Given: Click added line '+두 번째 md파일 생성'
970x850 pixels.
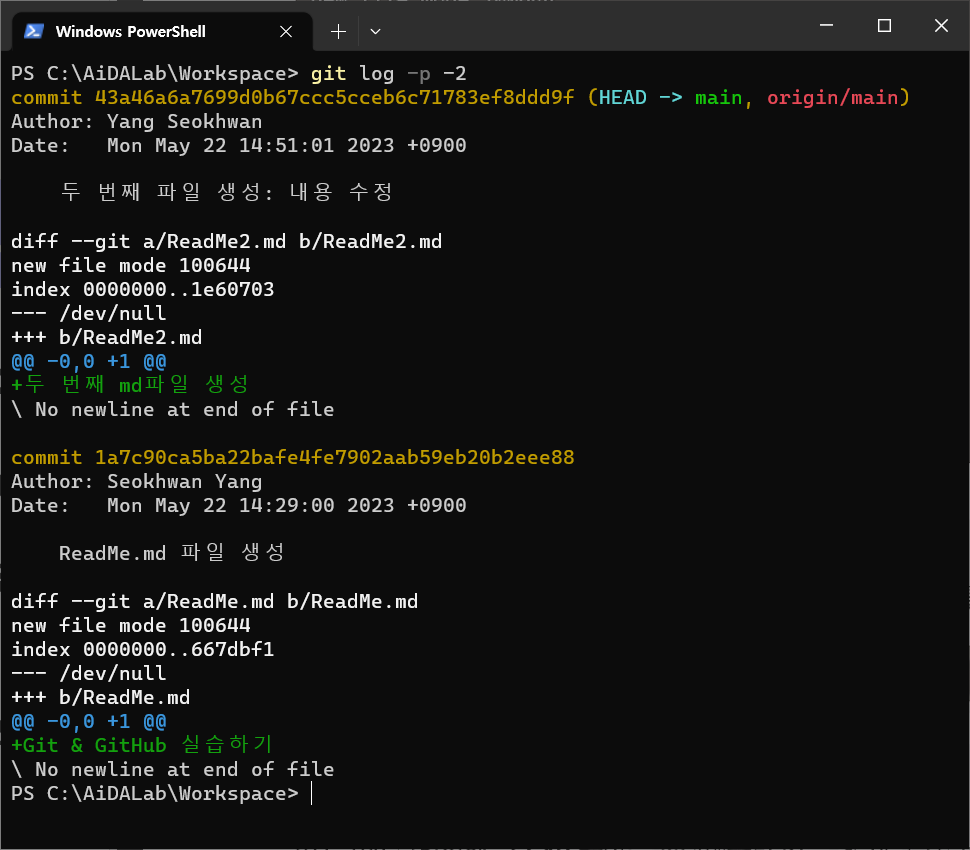Looking at the screenshot, I should [x=130, y=385].
